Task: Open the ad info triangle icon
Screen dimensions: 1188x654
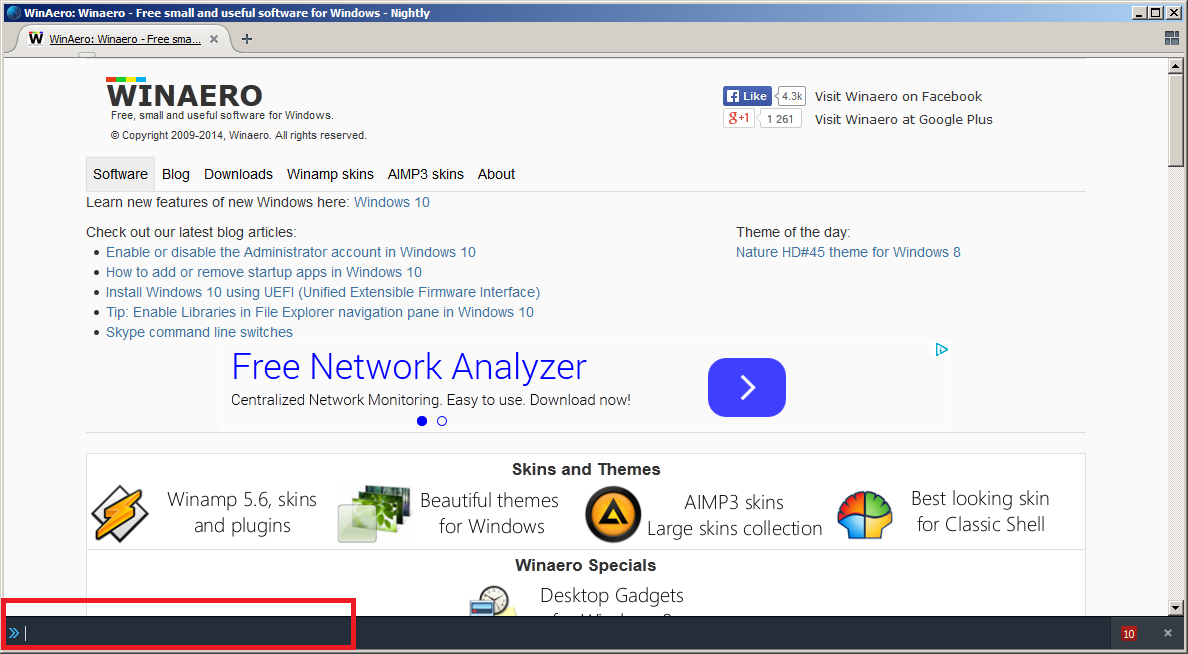Action: 941,349
